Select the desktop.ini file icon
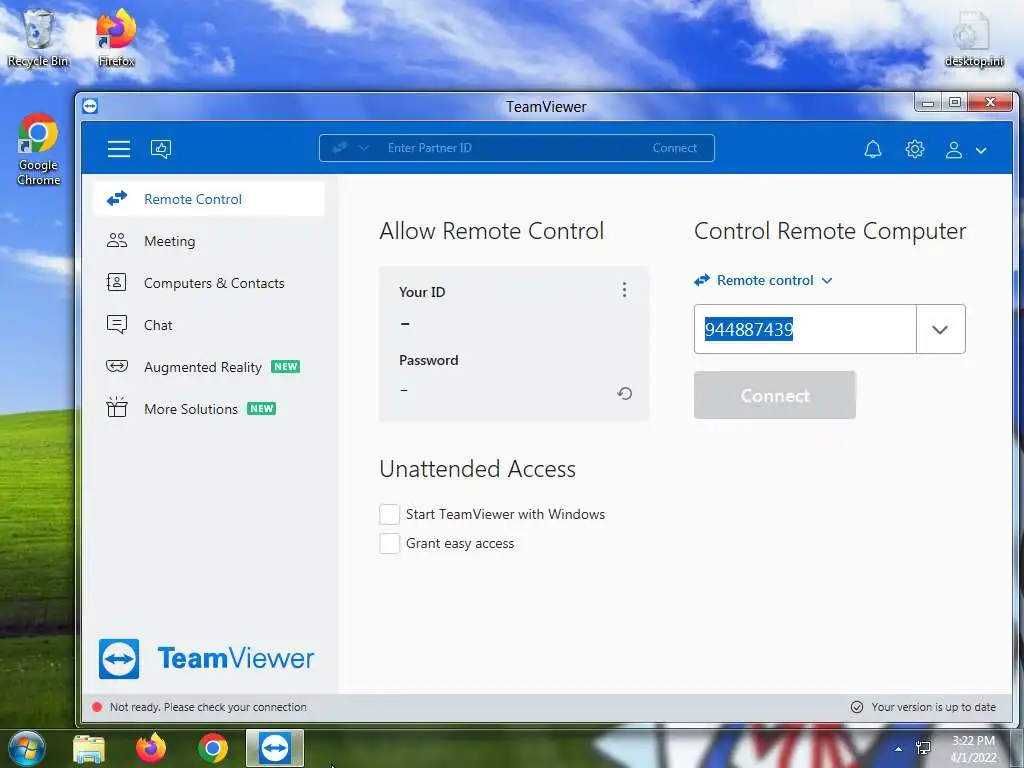The height and width of the screenshot is (768, 1024). point(973,39)
